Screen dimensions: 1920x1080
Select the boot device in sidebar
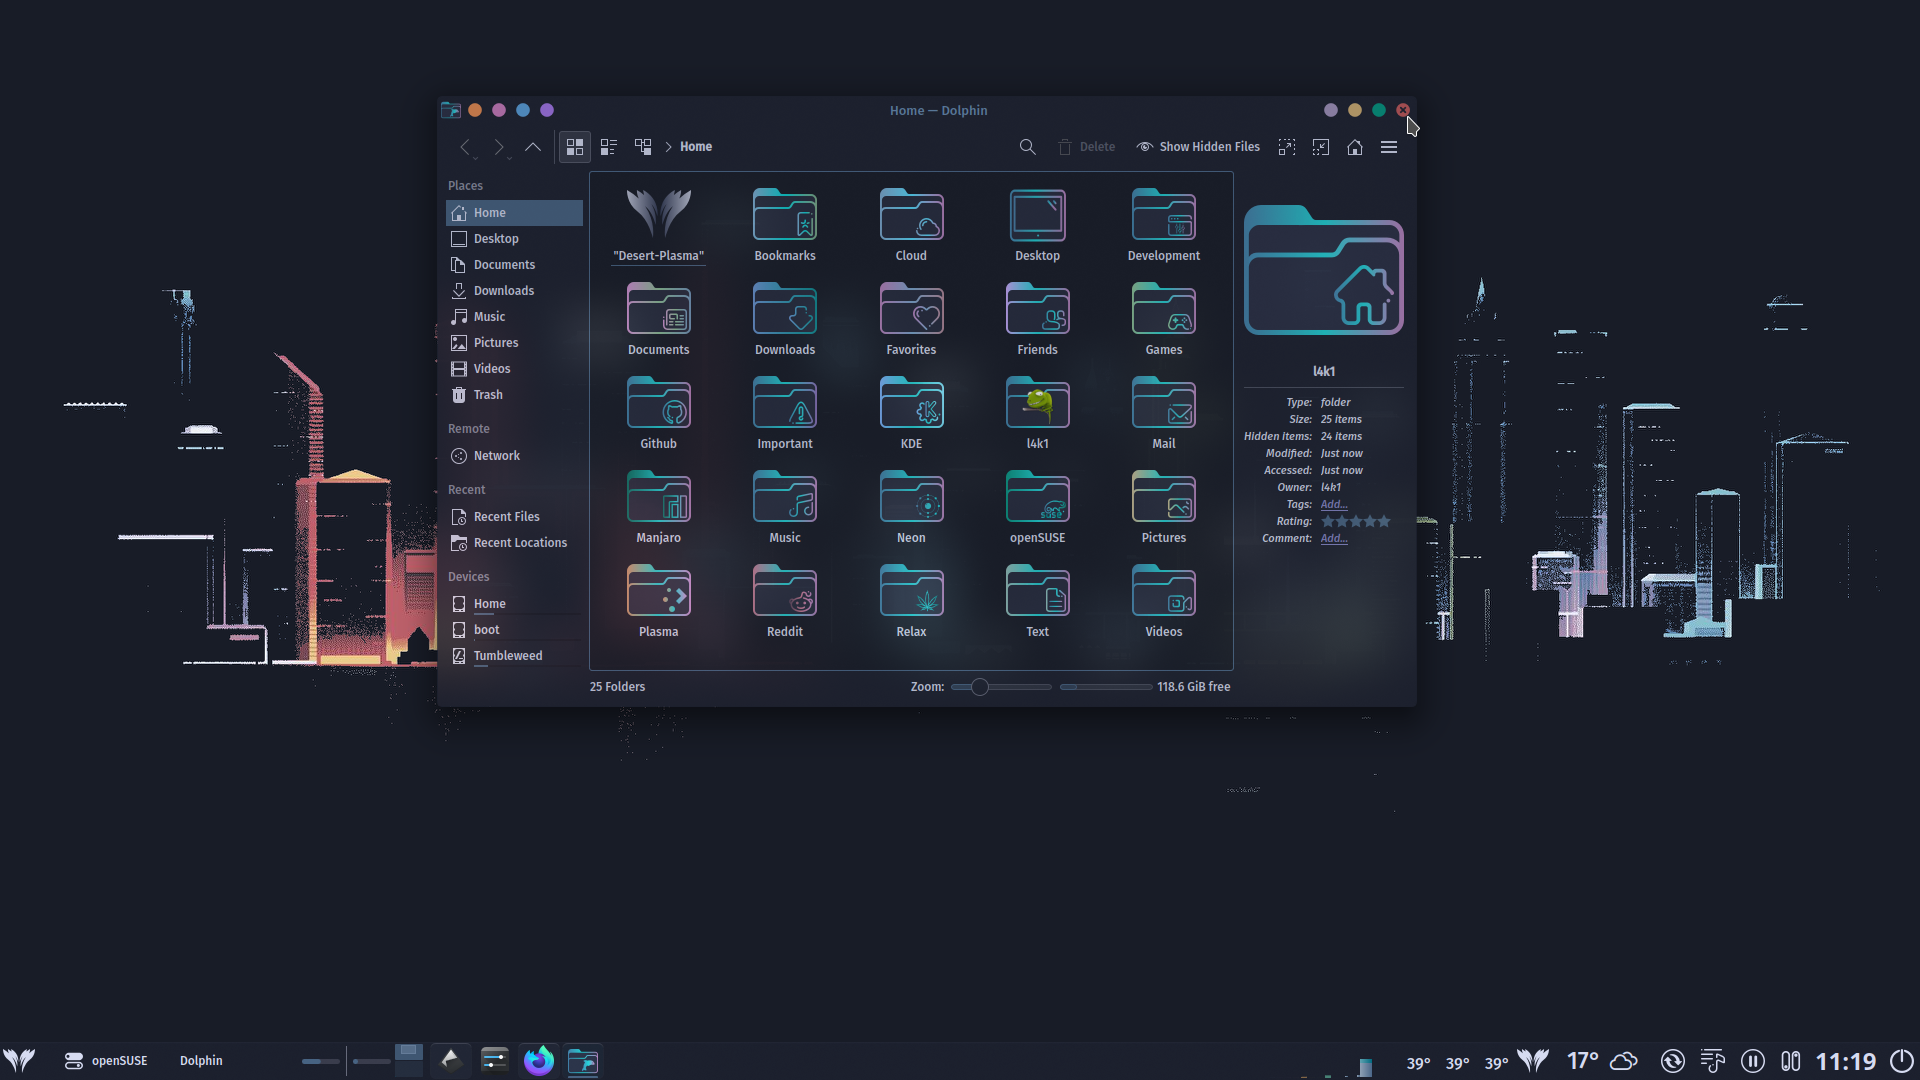pyautogui.click(x=514, y=630)
